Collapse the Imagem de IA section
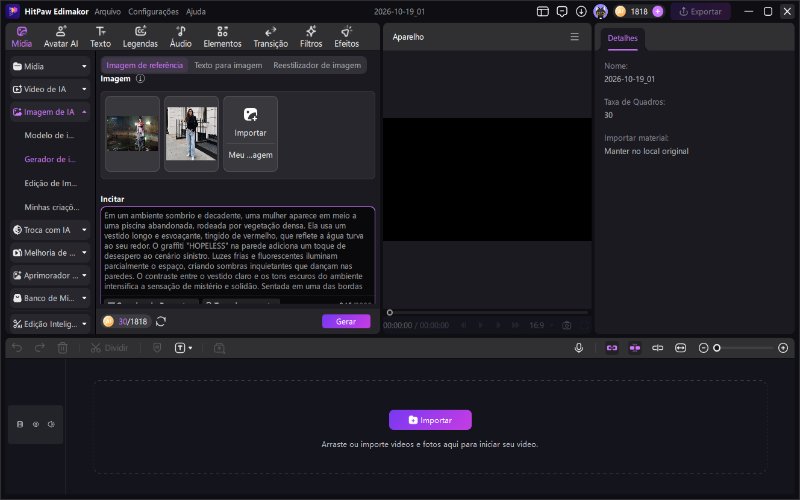 pyautogui.click(x=50, y=112)
